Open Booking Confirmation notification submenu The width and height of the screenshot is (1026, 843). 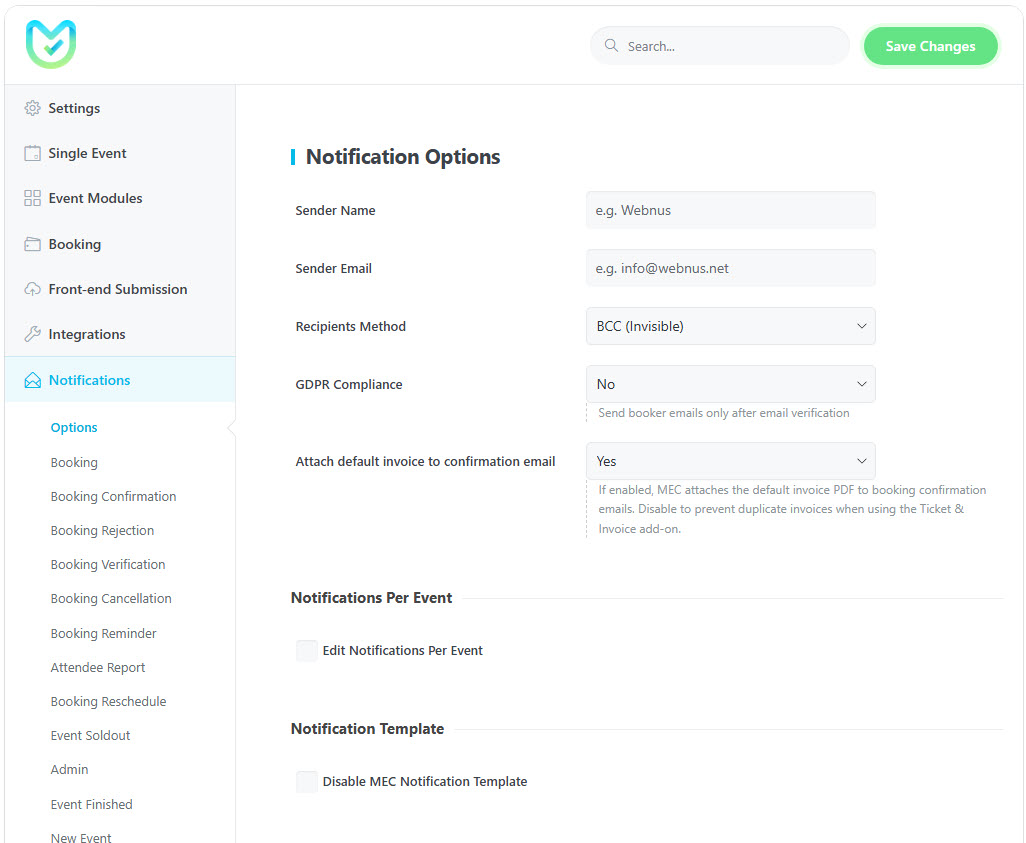click(113, 496)
